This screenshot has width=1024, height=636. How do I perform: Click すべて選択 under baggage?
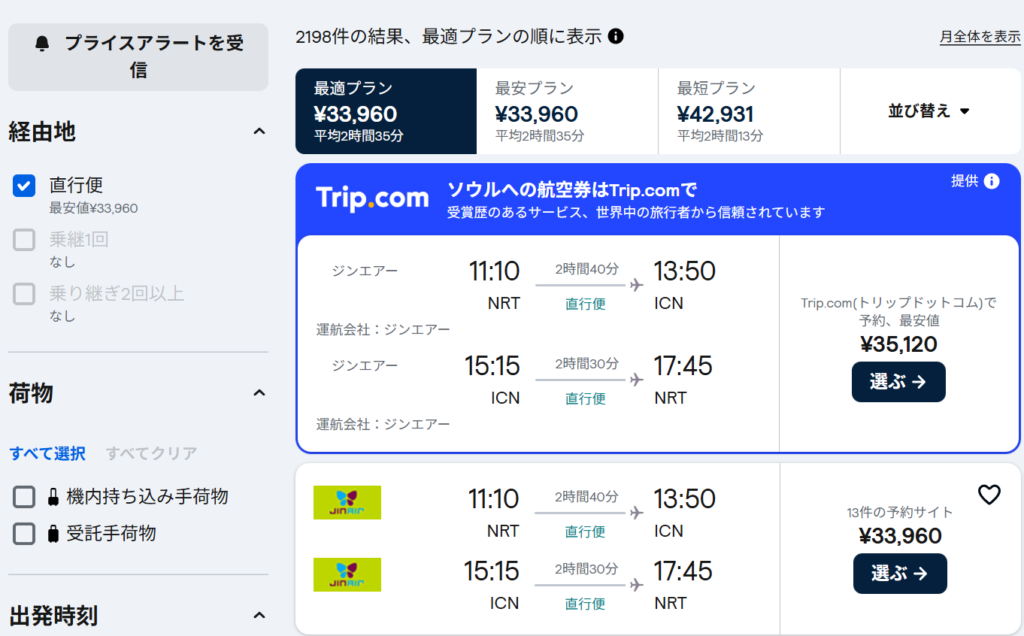[47, 453]
